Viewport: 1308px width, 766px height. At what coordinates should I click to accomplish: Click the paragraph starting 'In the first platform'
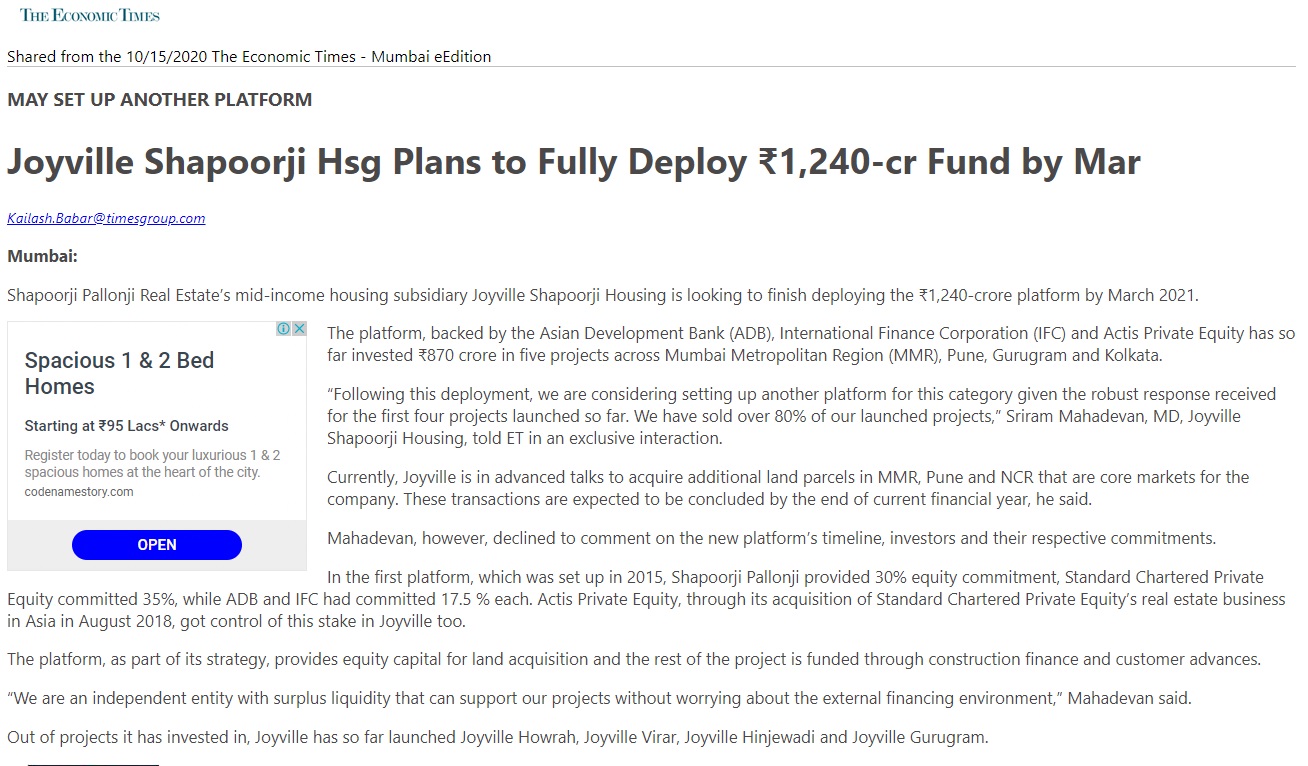point(646,599)
